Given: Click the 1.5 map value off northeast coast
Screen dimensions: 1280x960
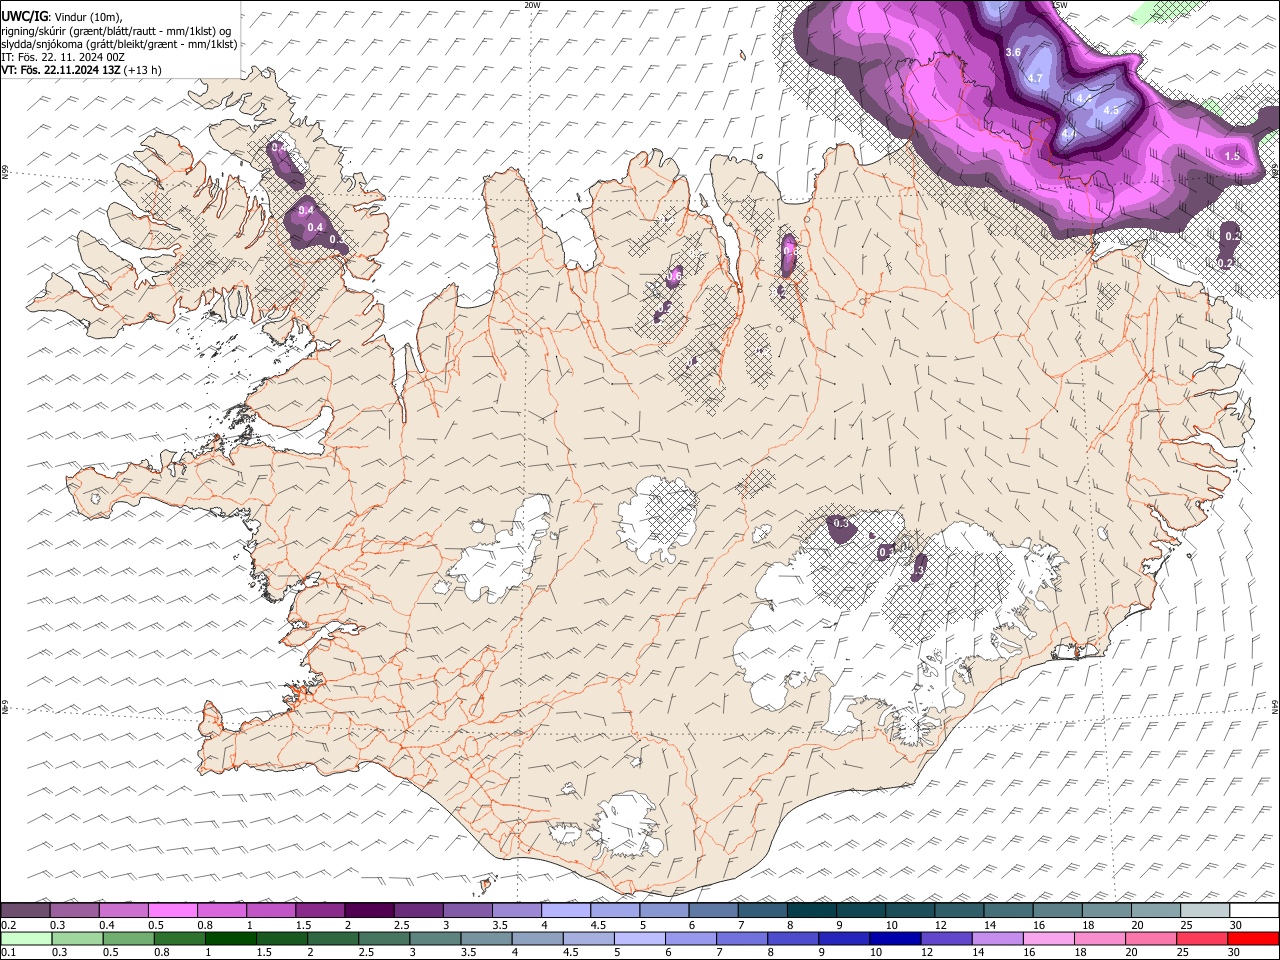Looking at the screenshot, I should [x=1232, y=156].
